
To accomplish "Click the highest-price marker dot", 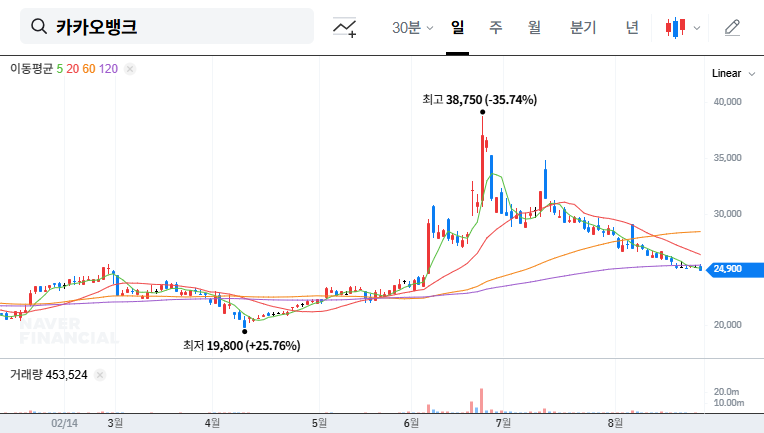I will 482,112.
